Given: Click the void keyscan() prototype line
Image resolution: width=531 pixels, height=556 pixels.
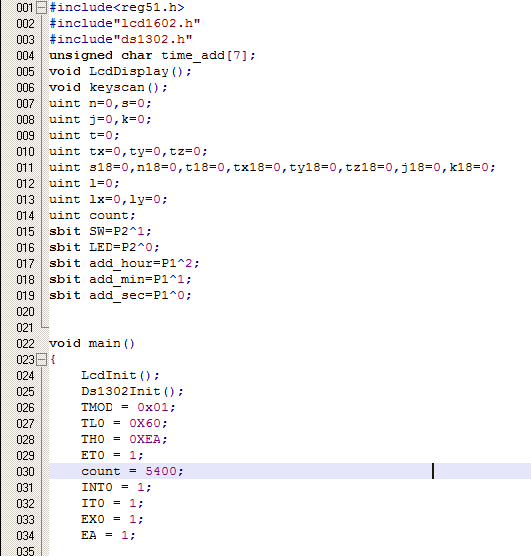Looking at the screenshot, I should pos(108,88).
